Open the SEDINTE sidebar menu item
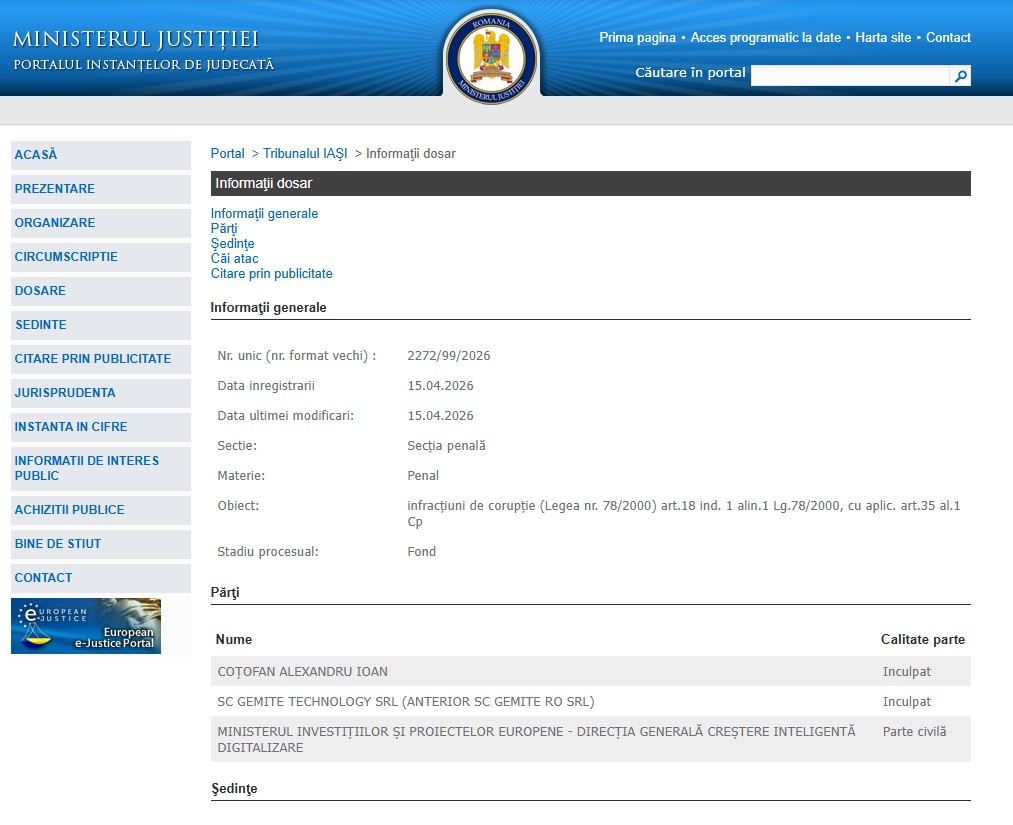This screenshot has height=825, width=1013. tap(41, 325)
